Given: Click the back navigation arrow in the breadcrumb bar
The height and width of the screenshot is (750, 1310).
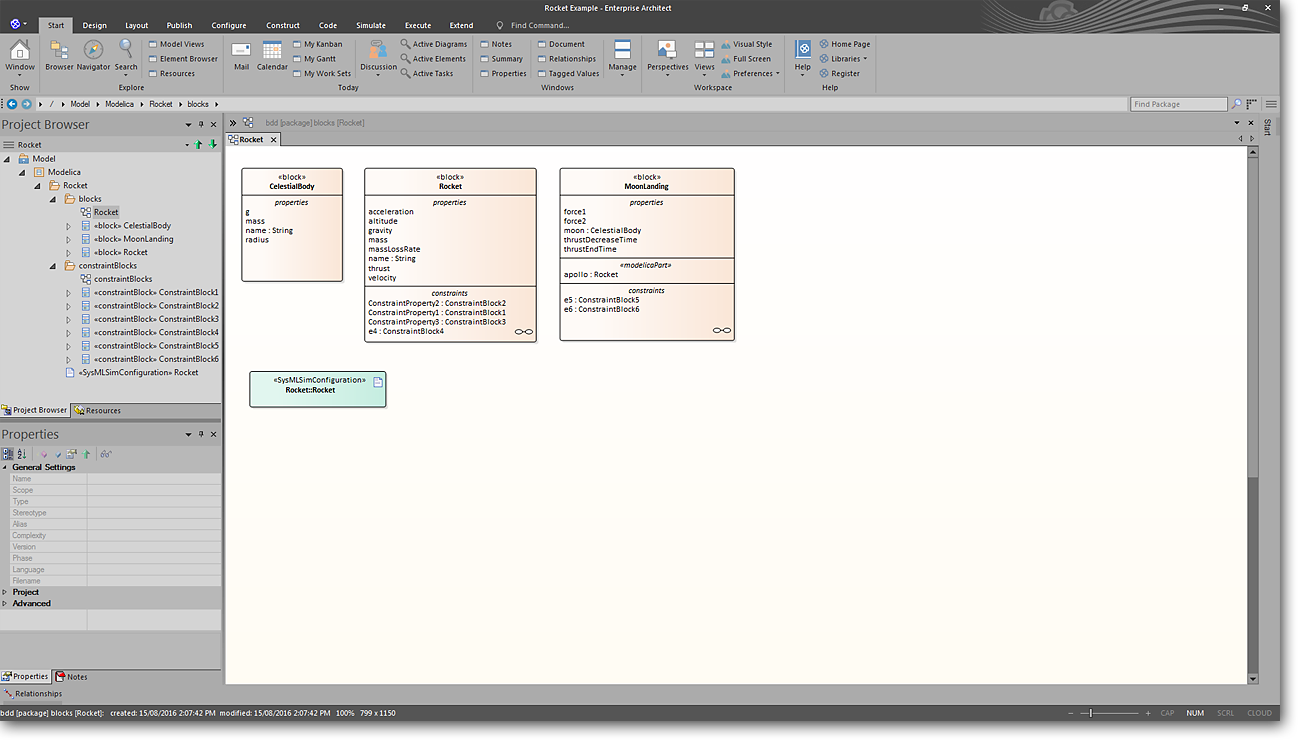Looking at the screenshot, I should (12, 104).
